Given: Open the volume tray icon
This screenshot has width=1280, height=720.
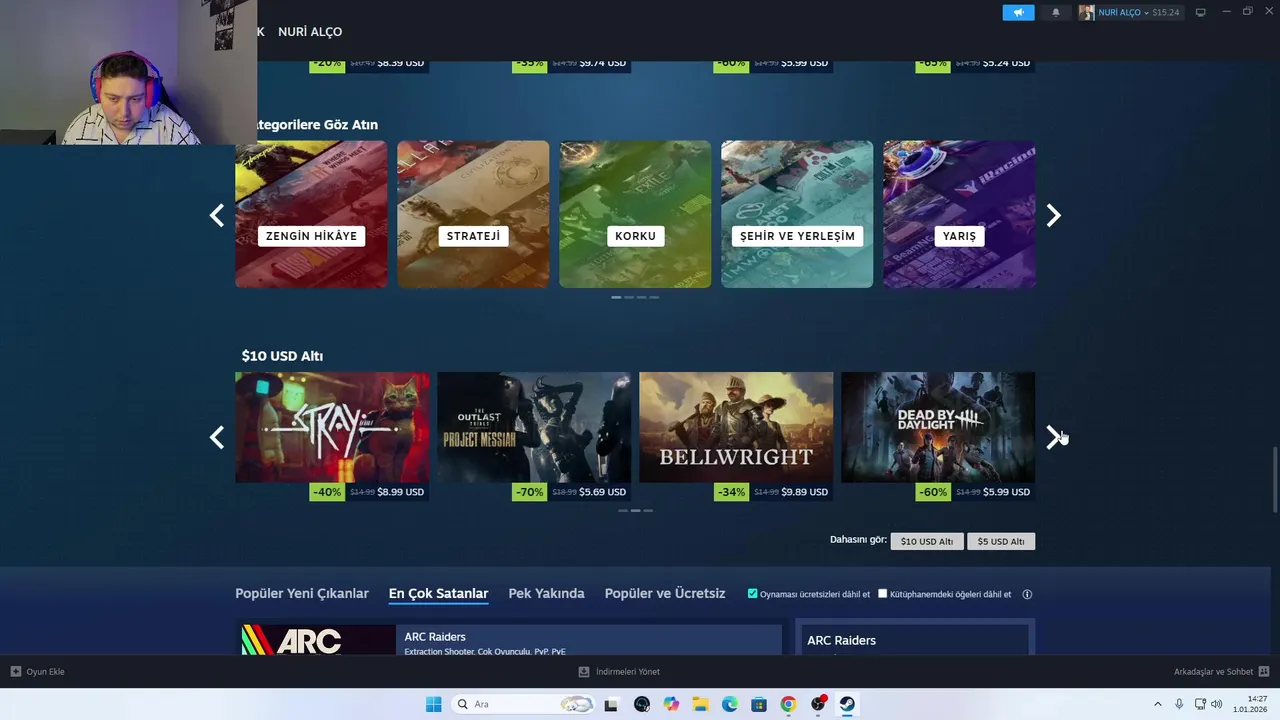Looking at the screenshot, I should [x=1217, y=704].
